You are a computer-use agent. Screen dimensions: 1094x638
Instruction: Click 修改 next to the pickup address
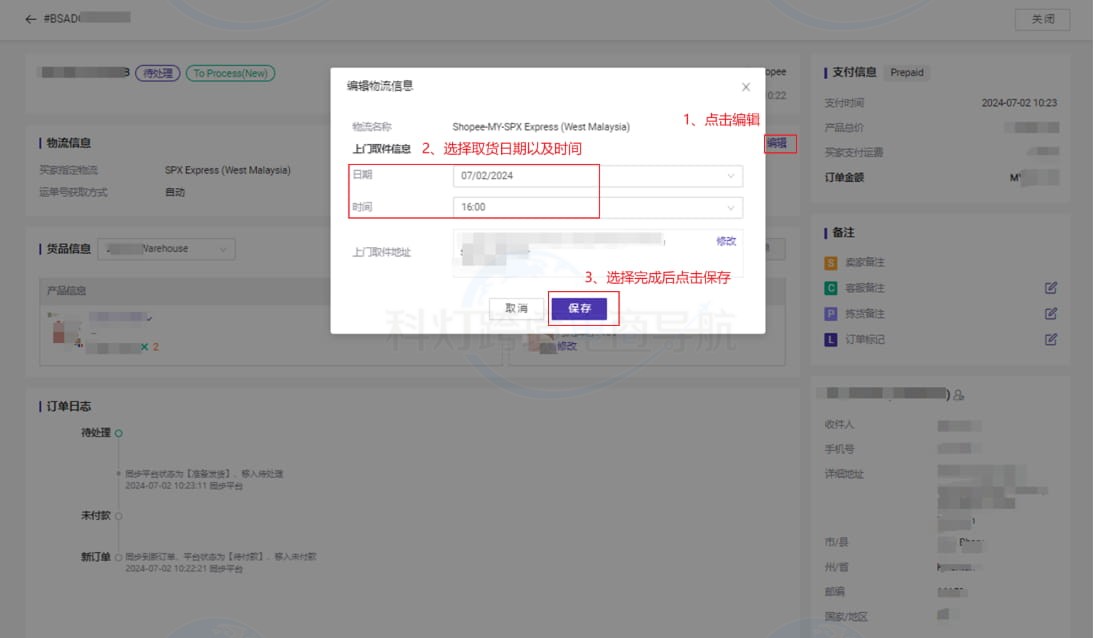727,241
